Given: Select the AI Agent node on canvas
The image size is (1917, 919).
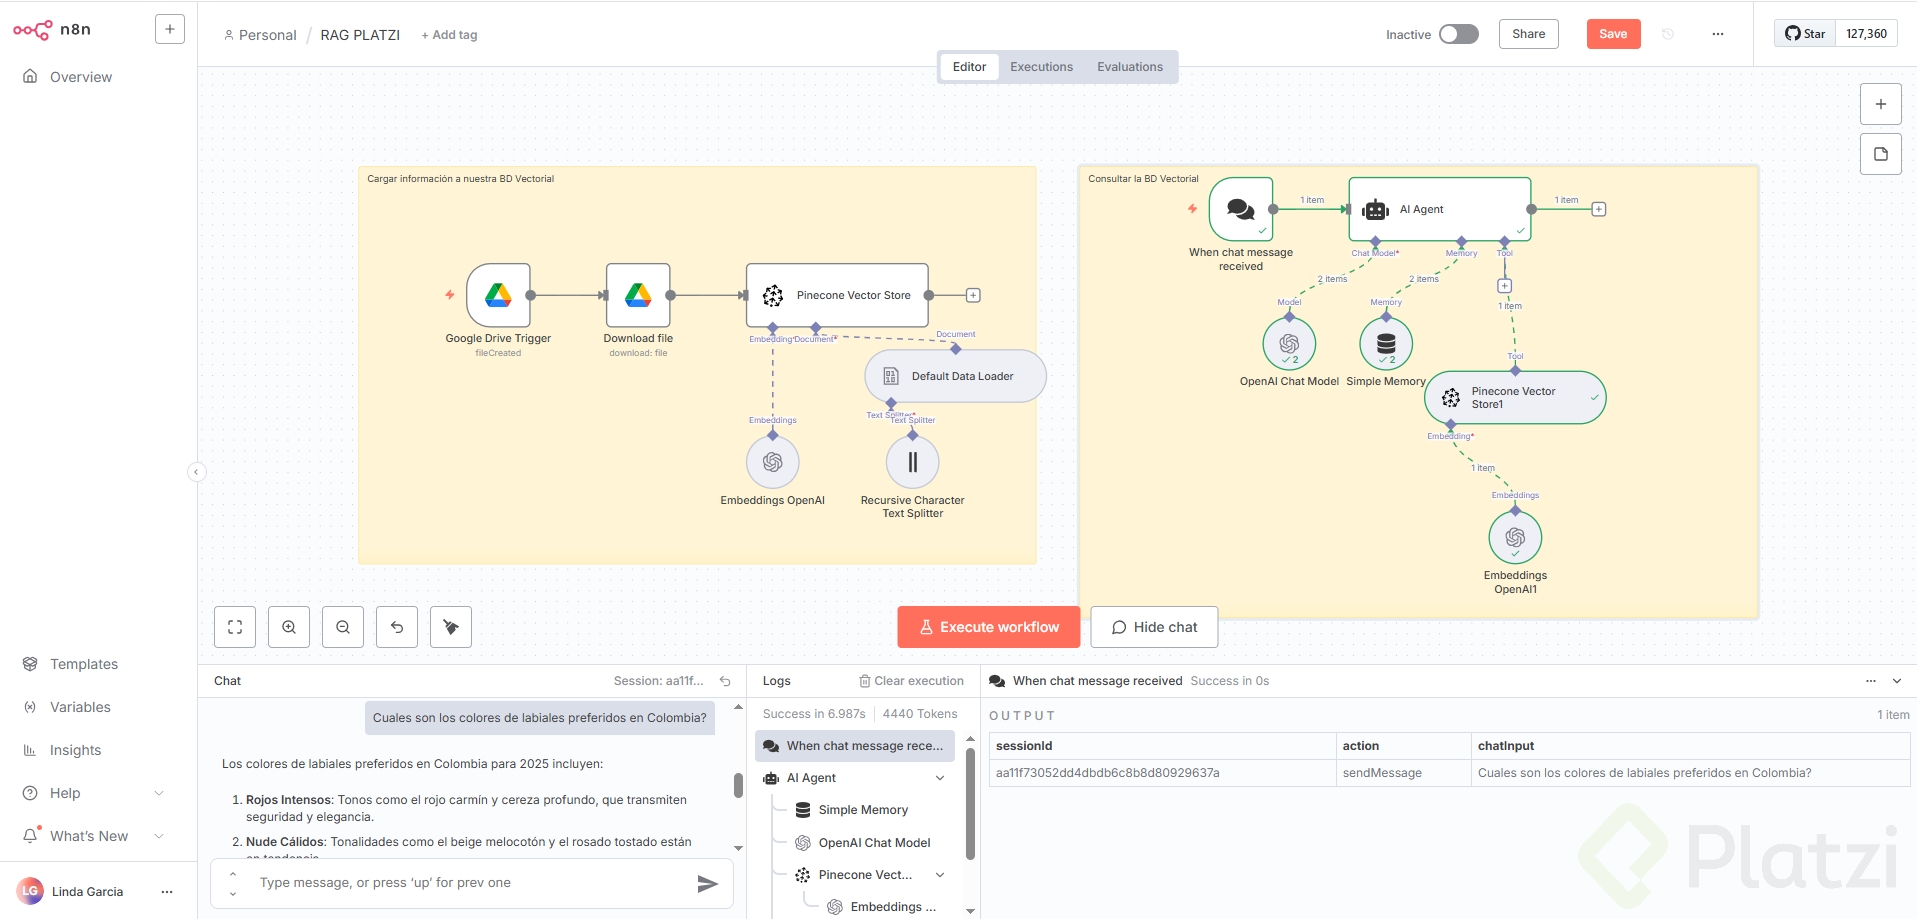Looking at the screenshot, I should (1440, 209).
